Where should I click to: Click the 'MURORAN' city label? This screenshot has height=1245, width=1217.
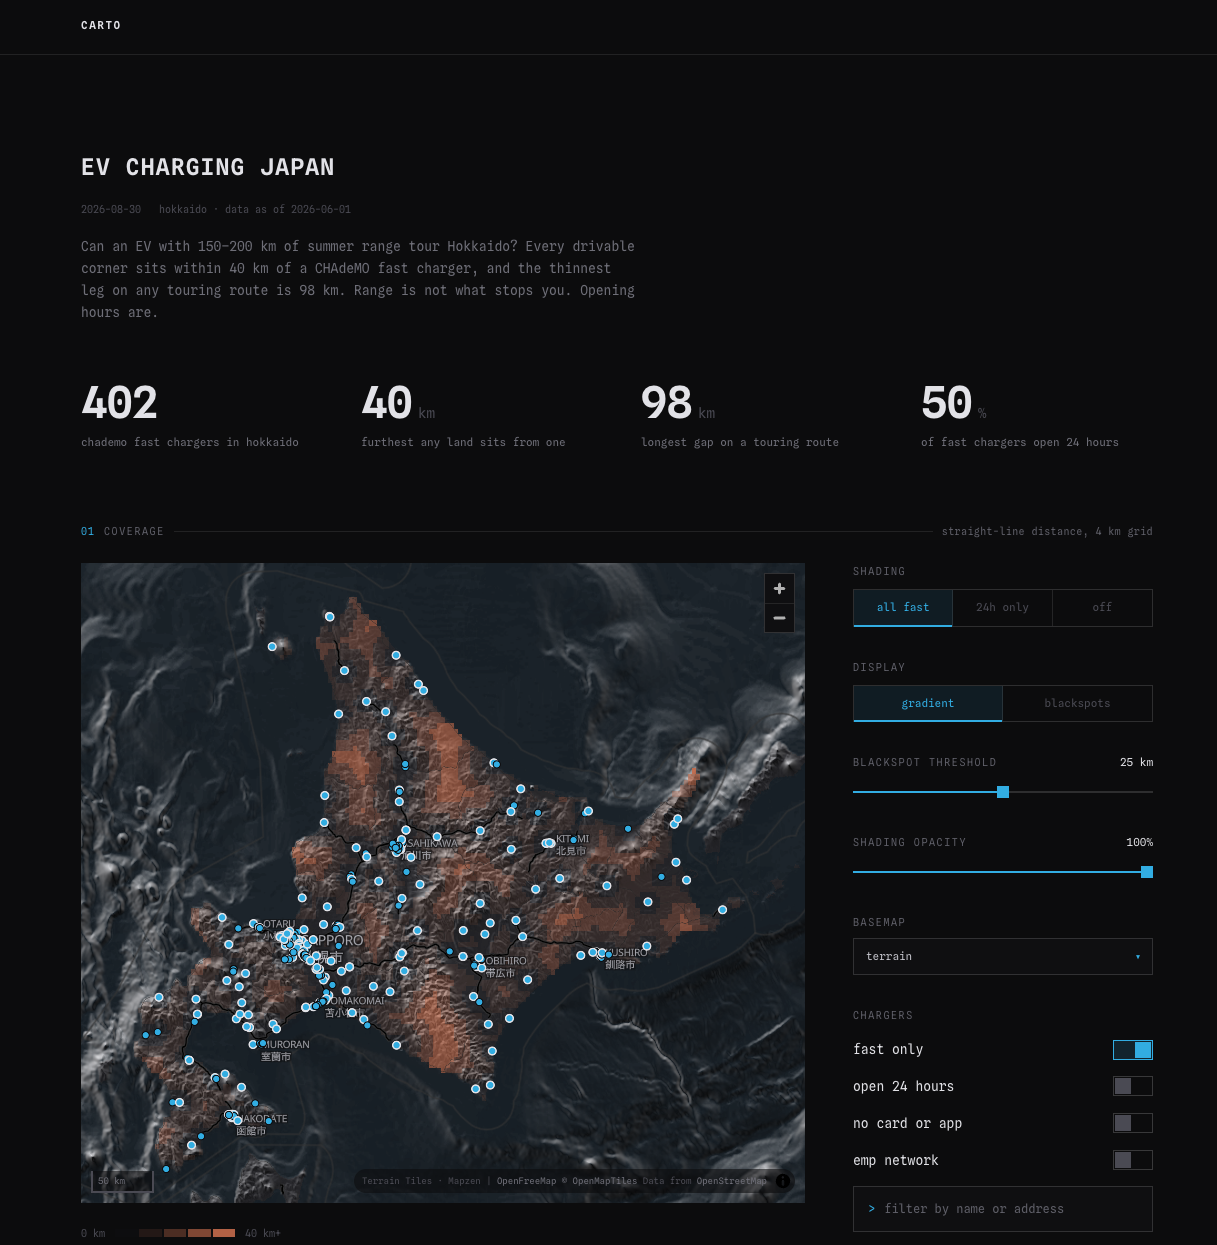point(286,1045)
